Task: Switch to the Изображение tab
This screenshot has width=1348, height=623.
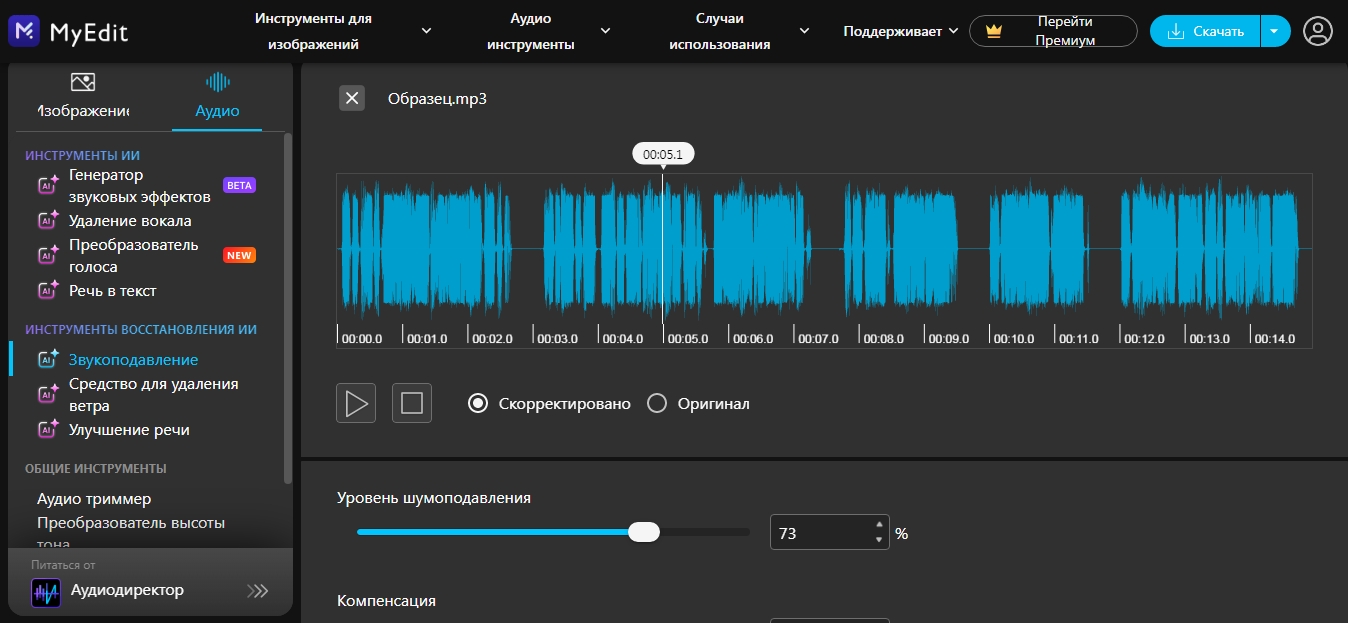Action: pyautogui.click(x=83, y=97)
